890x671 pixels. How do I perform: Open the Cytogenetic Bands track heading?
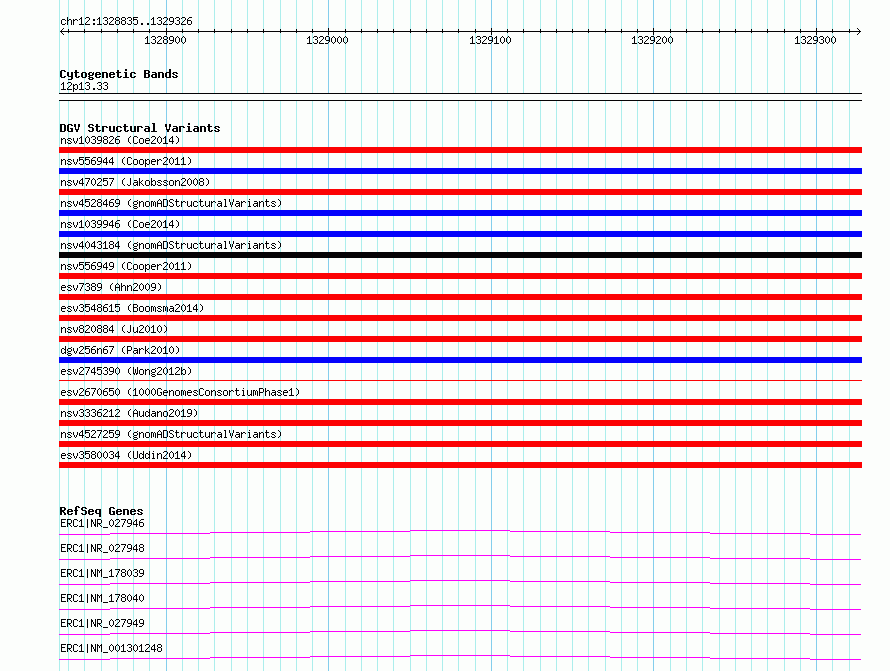[x=119, y=74]
